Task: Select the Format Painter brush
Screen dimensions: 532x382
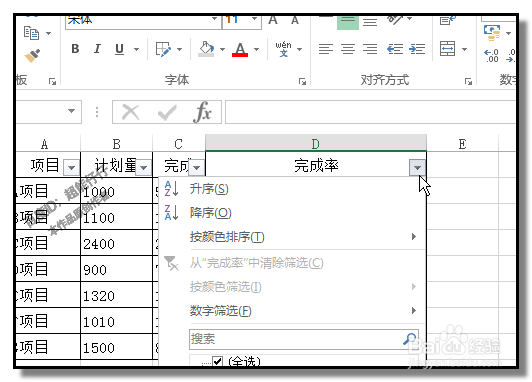Action: pos(33,56)
